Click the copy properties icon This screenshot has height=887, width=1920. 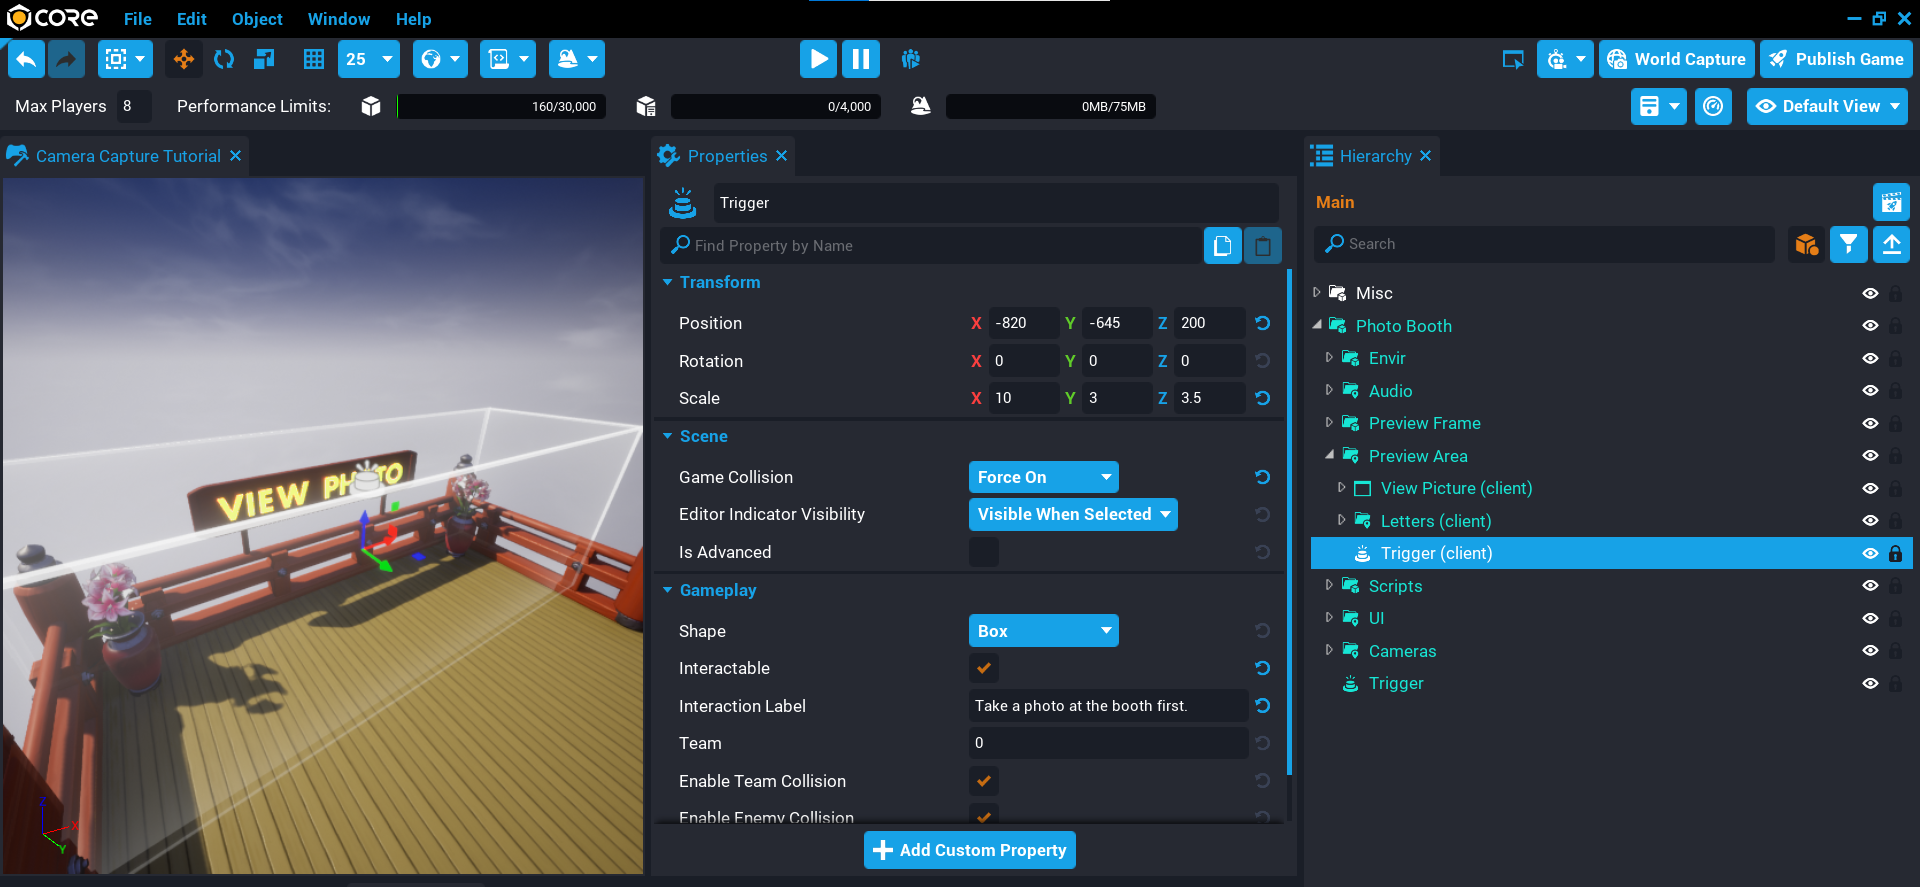(1222, 246)
